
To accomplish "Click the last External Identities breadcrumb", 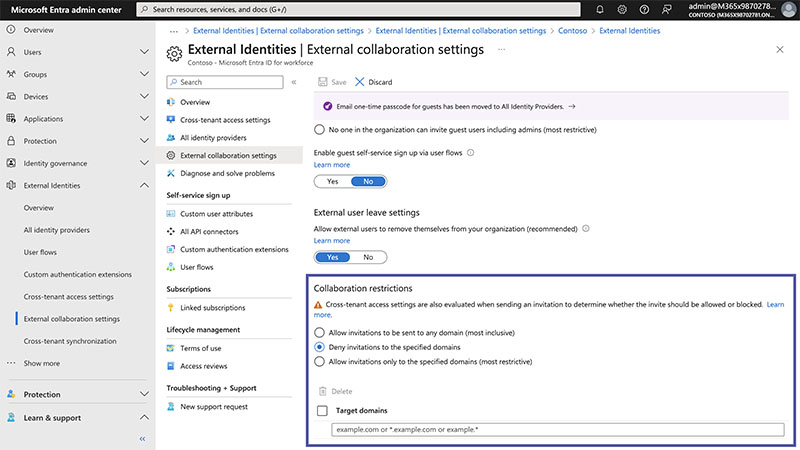I will (630, 31).
